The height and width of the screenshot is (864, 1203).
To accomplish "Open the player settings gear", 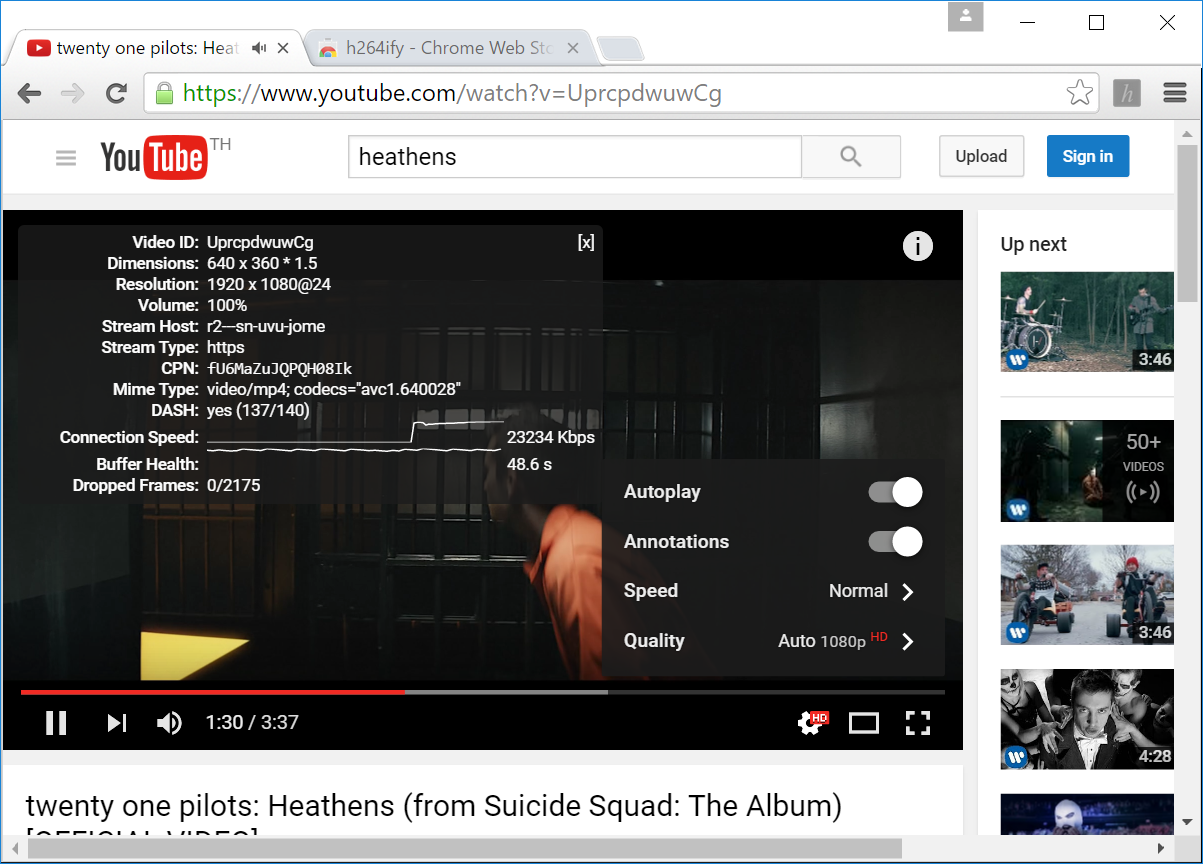I will [x=814, y=722].
